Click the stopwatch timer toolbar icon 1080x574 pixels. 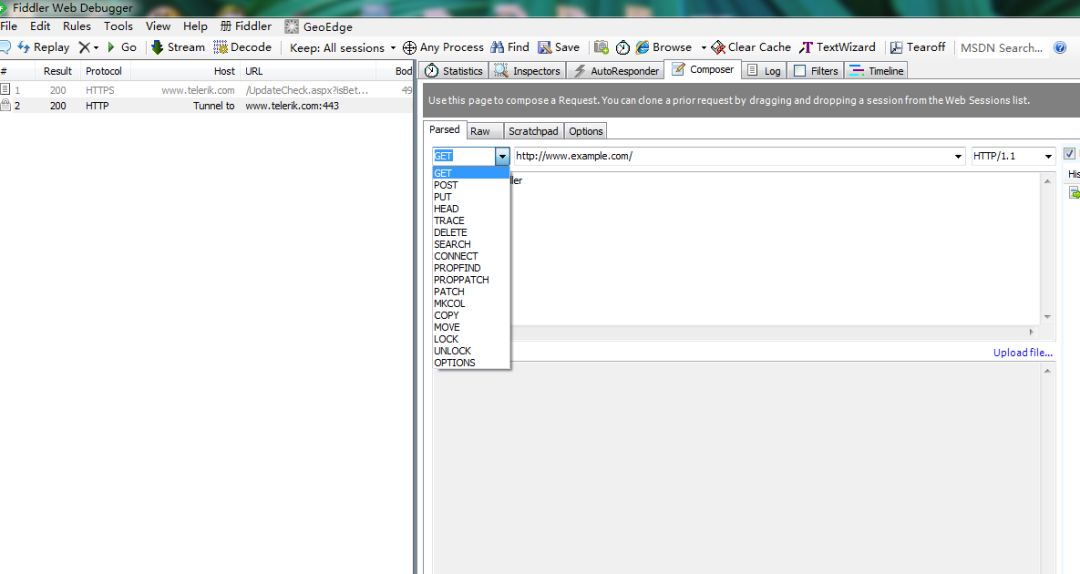[623, 48]
